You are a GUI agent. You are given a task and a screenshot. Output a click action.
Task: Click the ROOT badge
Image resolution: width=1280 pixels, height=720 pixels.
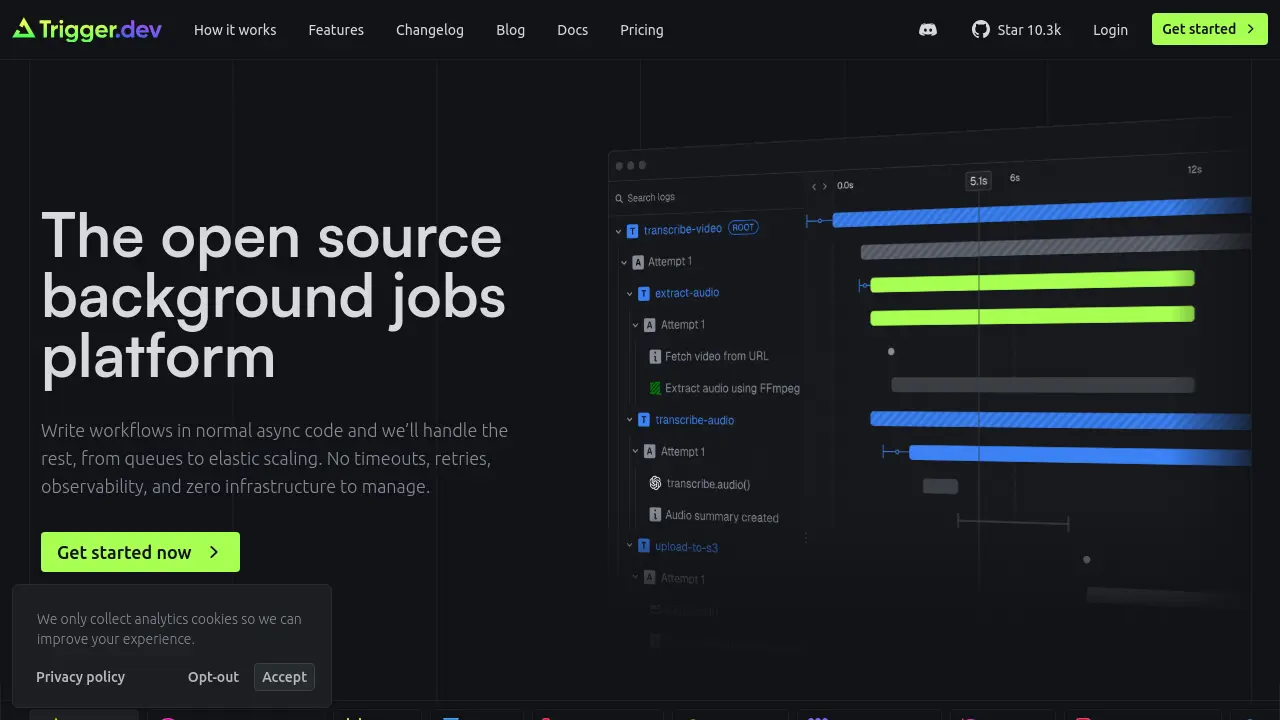(743, 227)
